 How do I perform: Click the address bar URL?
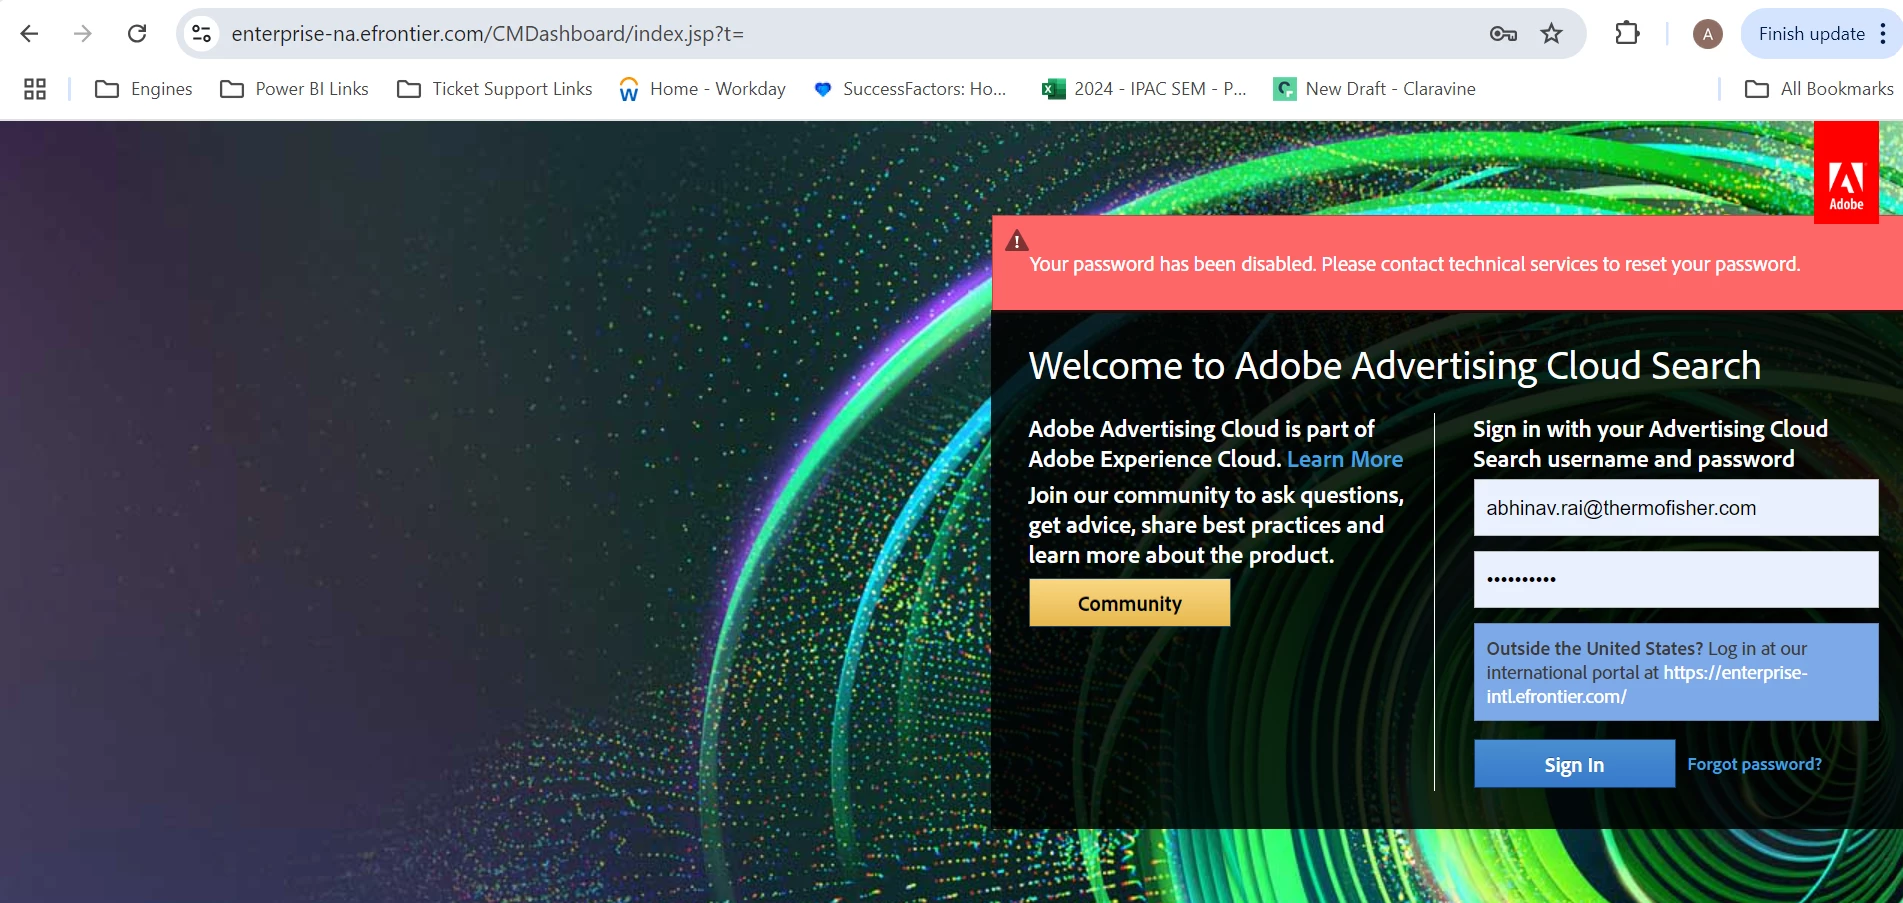click(488, 34)
